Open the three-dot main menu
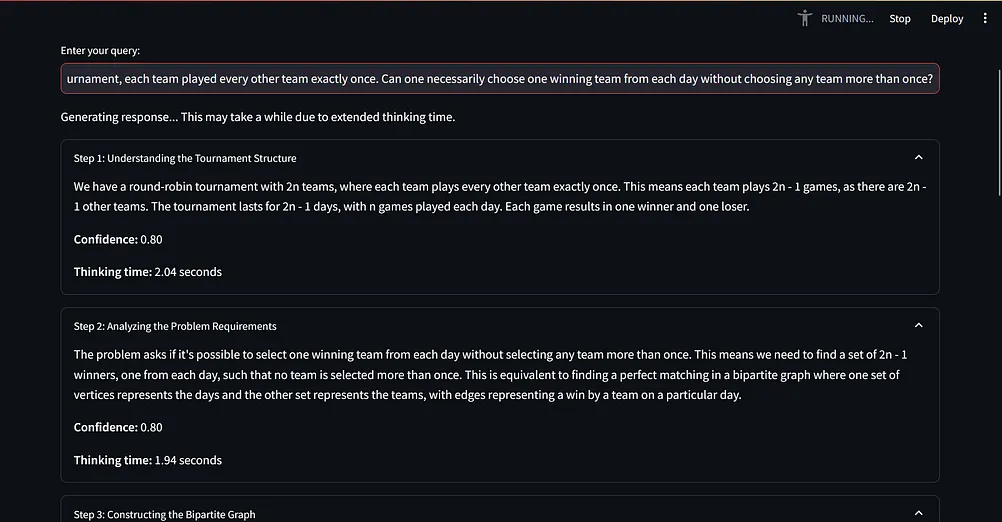The width and height of the screenshot is (1002, 522). pyautogui.click(x=985, y=18)
